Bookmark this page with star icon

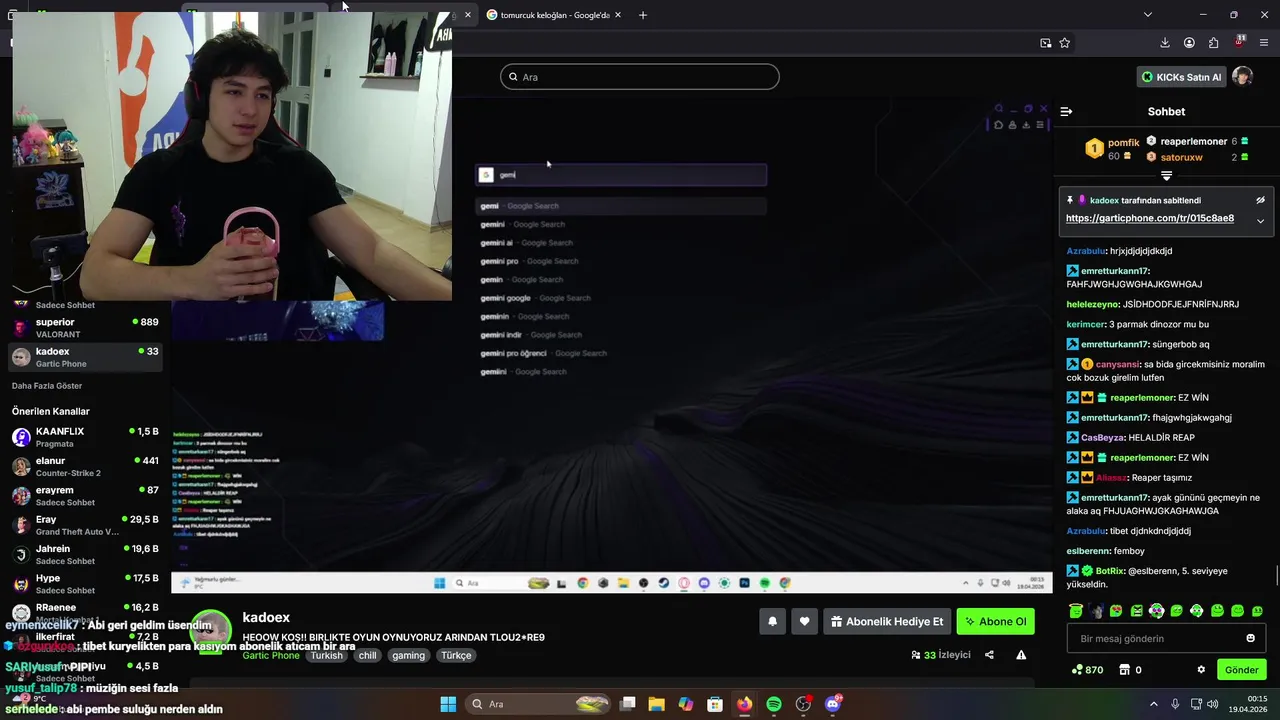[x=1065, y=43]
